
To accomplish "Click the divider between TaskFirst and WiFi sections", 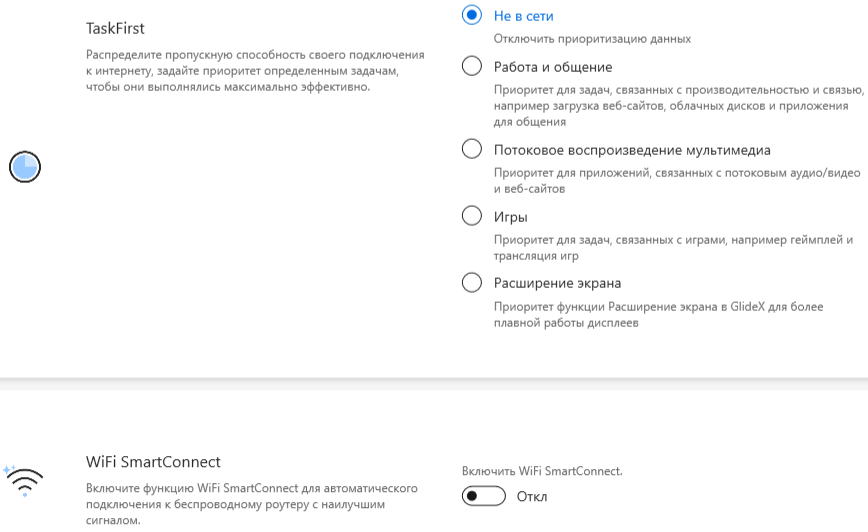I will pyautogui.click(x=434, y=380).
